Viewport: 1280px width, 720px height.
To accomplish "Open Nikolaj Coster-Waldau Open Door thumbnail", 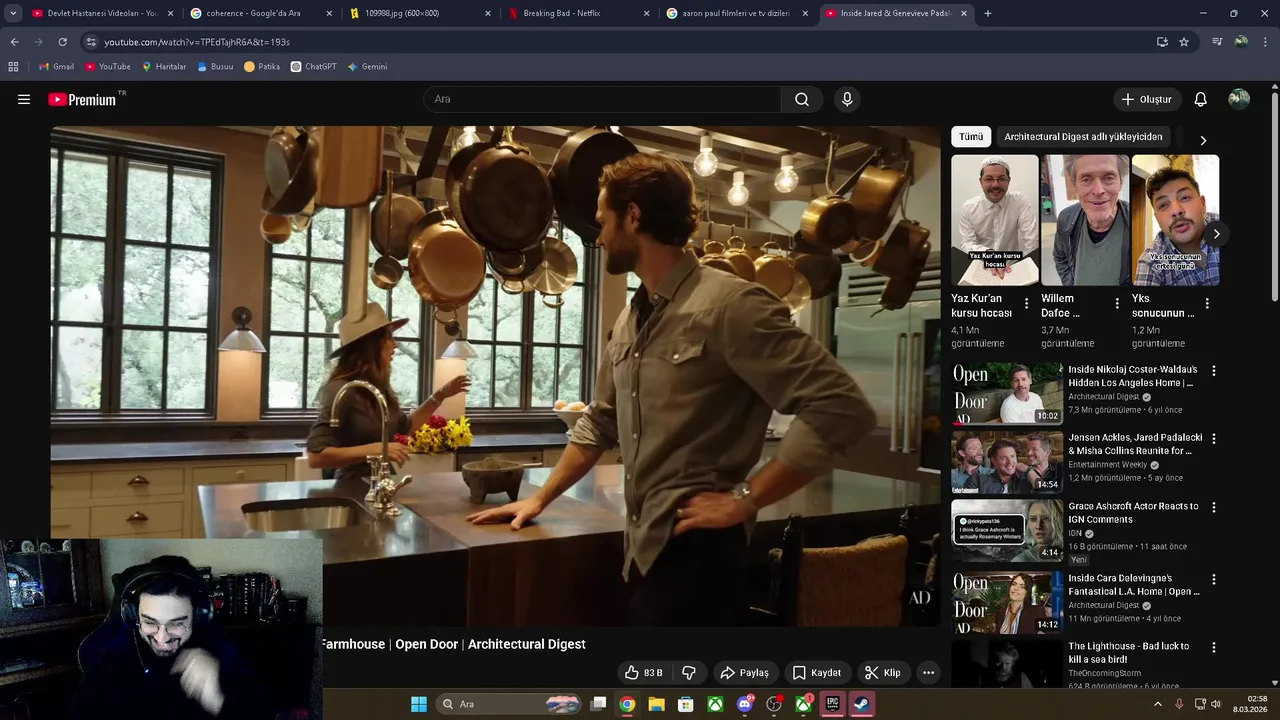I will pos(1006,393).
